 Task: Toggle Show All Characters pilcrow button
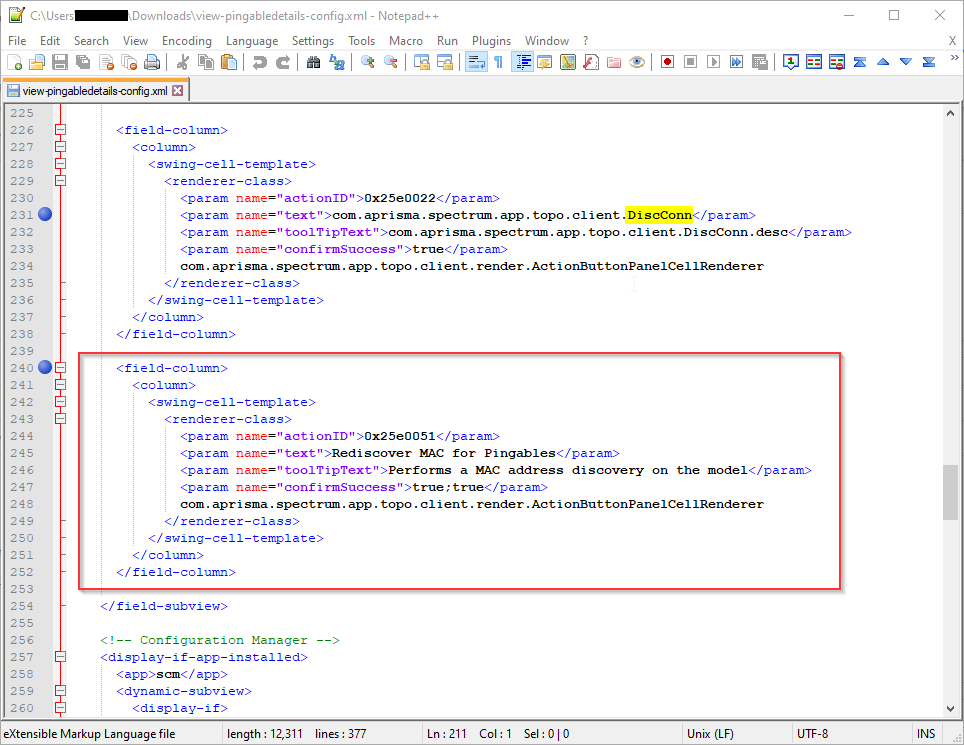pyautogui.click(x=498, y=62)
